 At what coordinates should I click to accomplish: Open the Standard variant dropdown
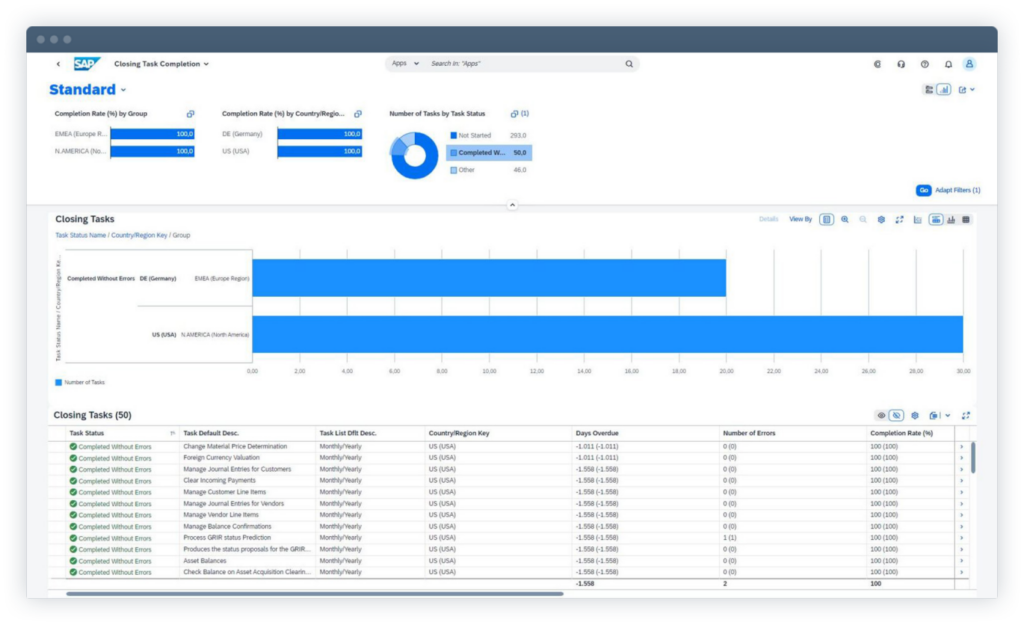point(123,90)
